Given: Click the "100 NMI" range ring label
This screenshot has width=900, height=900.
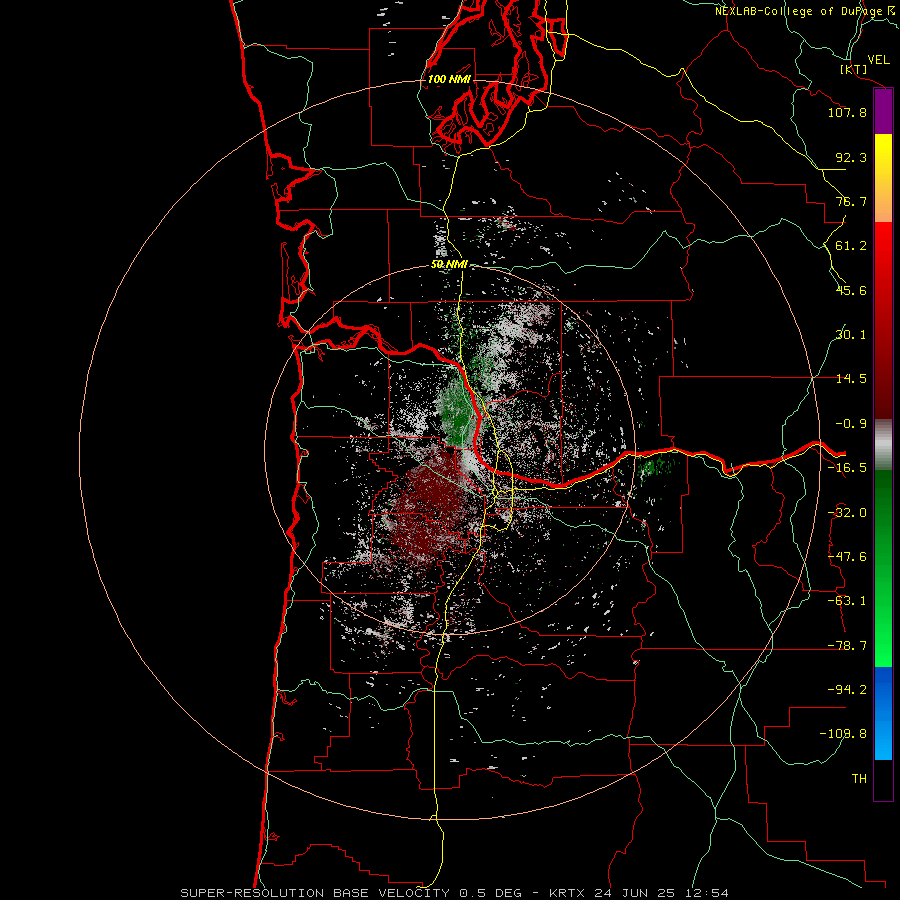Looking at the screenshot, I should tap(449, 79).
